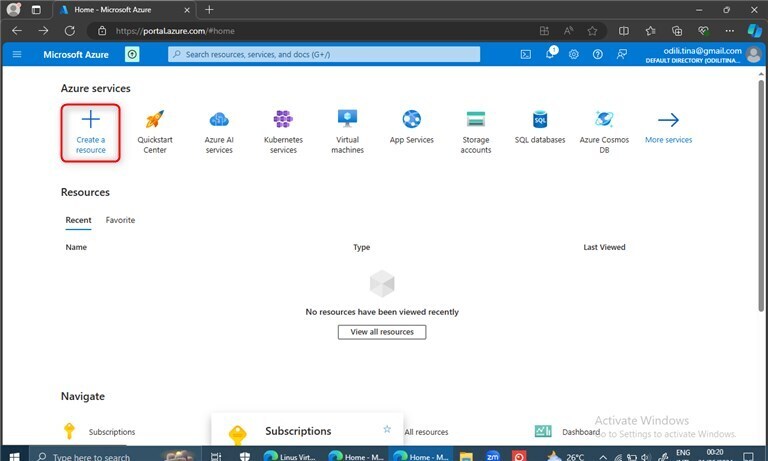The height and width of the screenshot is (461, 768).
Task: Open the Support and help question icon
Action: tap(598, 54)
